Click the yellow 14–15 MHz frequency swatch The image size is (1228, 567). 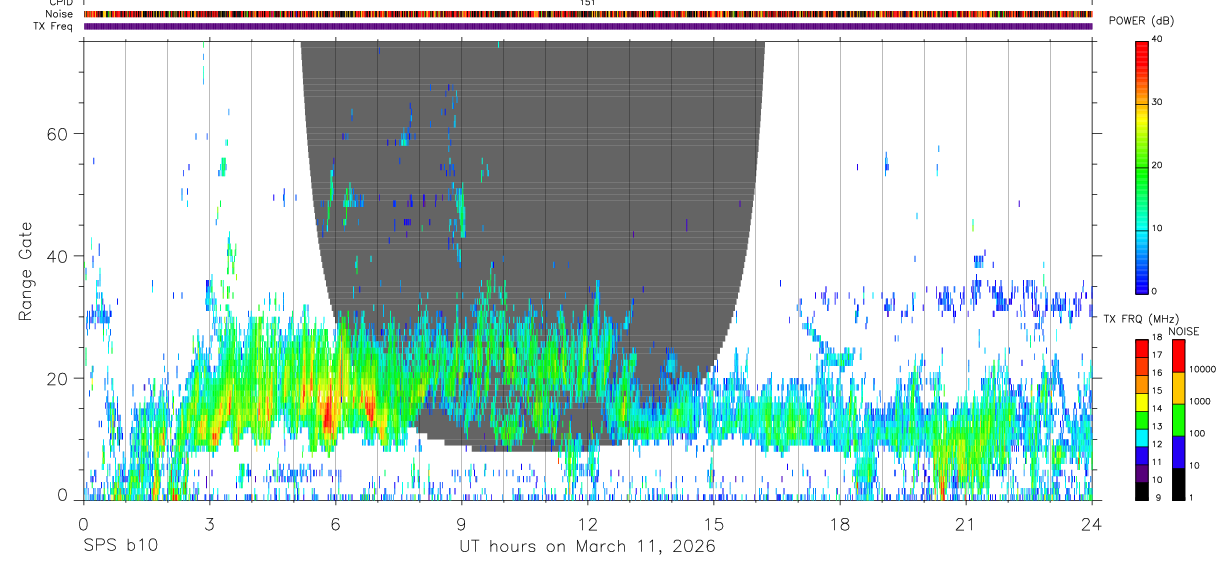coord(1141,401)
